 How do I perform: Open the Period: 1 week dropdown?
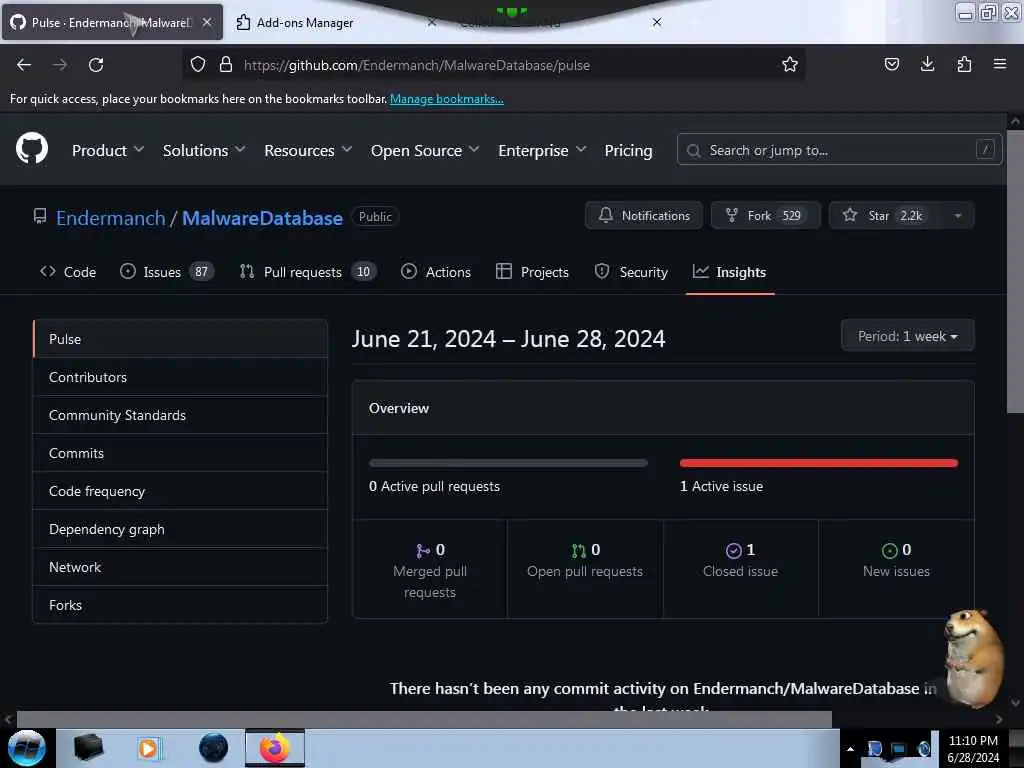[x=907, y=336]
